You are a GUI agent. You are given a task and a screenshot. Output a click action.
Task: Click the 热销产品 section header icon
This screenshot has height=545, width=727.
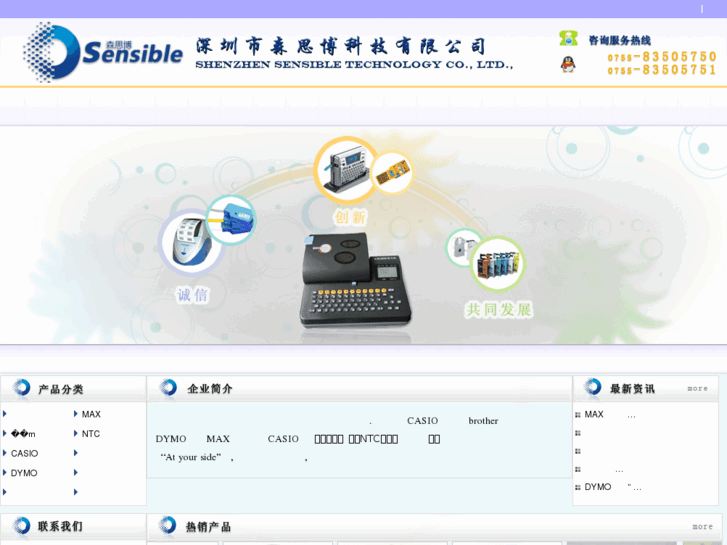pos(167,526)
